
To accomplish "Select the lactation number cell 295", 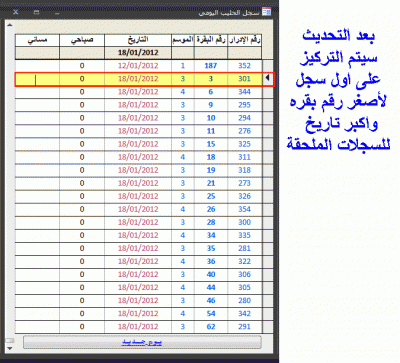I will tap(244, 105).
